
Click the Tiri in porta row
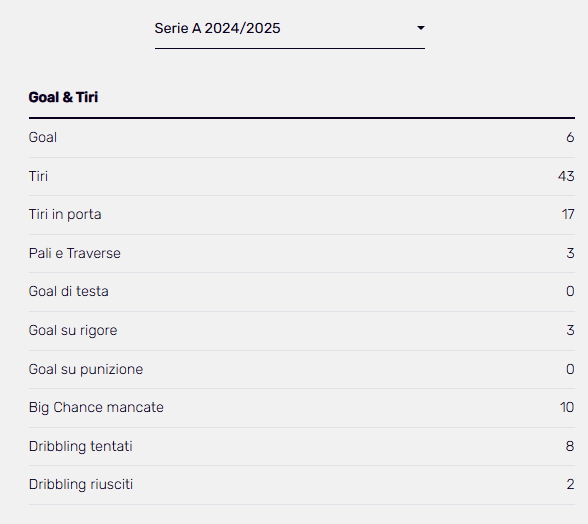302,215
